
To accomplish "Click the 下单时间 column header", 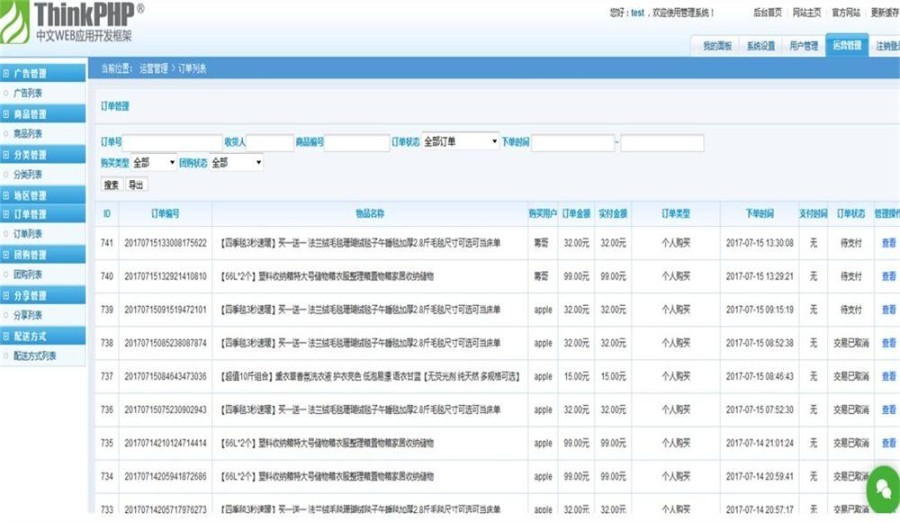I will (x=759, y=214).
